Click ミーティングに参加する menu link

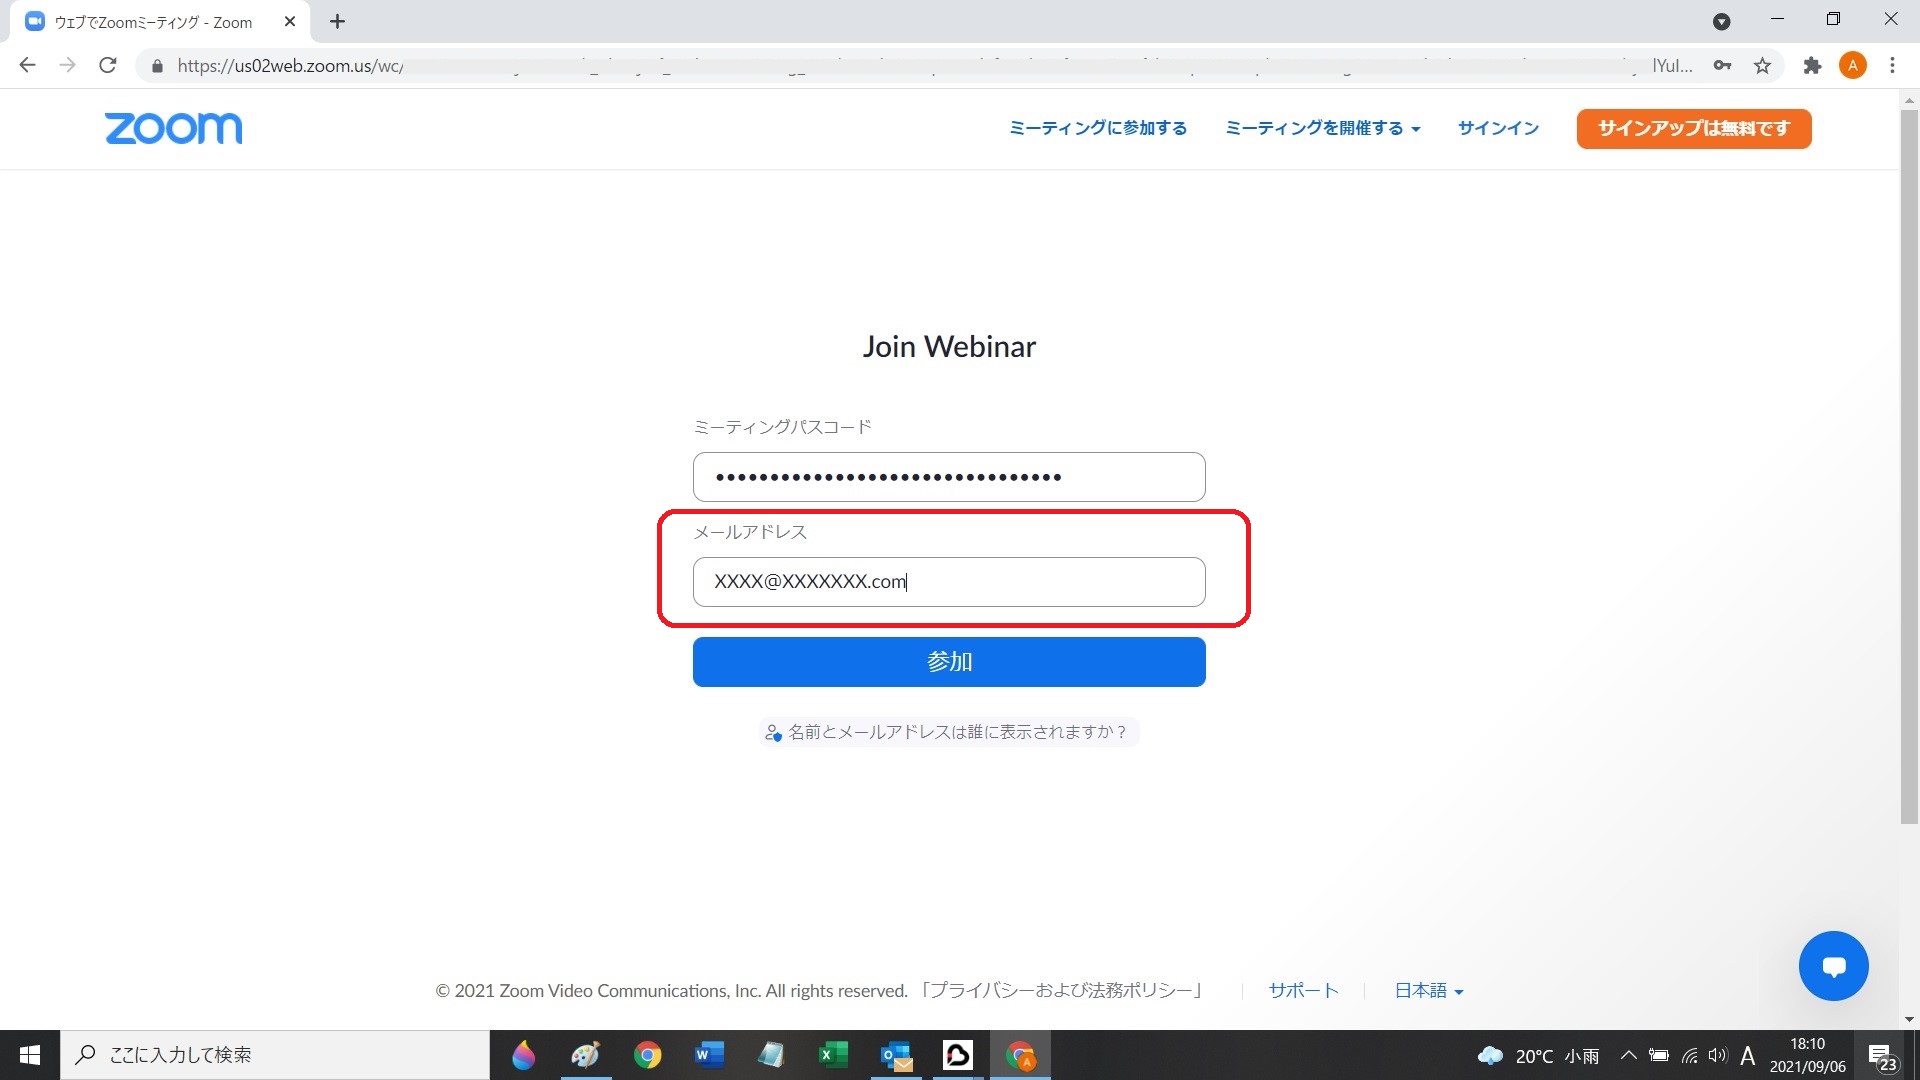coord(1098,128)
